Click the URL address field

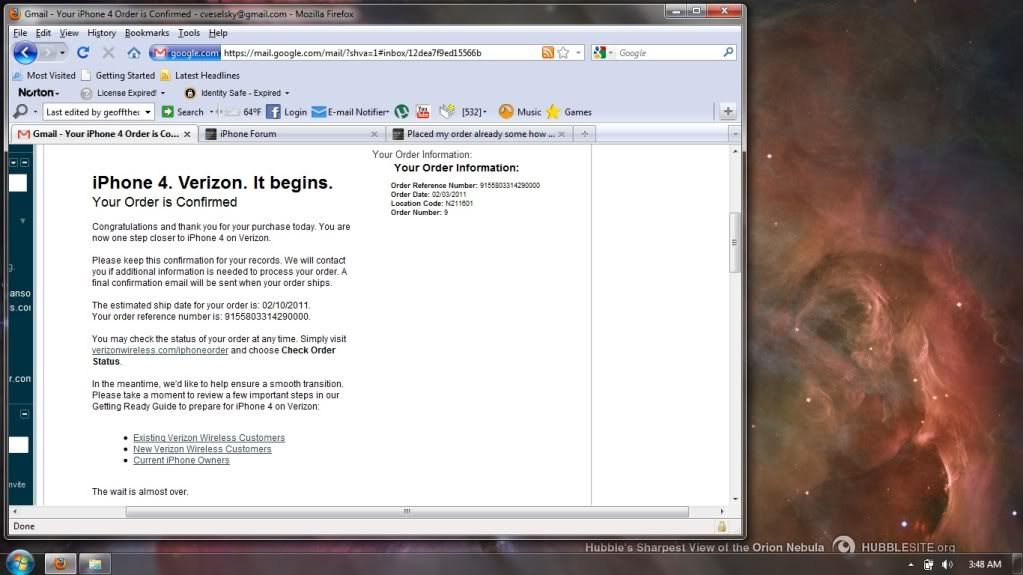380,53
